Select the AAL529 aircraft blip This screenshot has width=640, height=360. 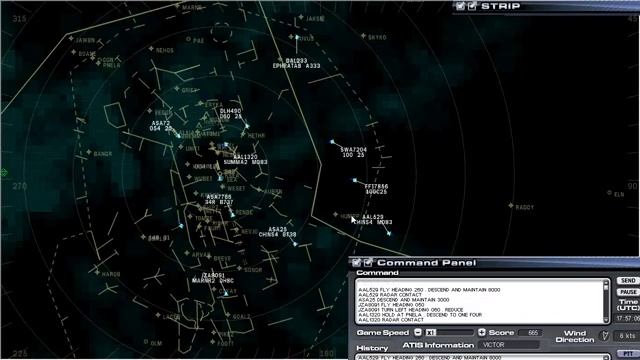click(389, 233)
